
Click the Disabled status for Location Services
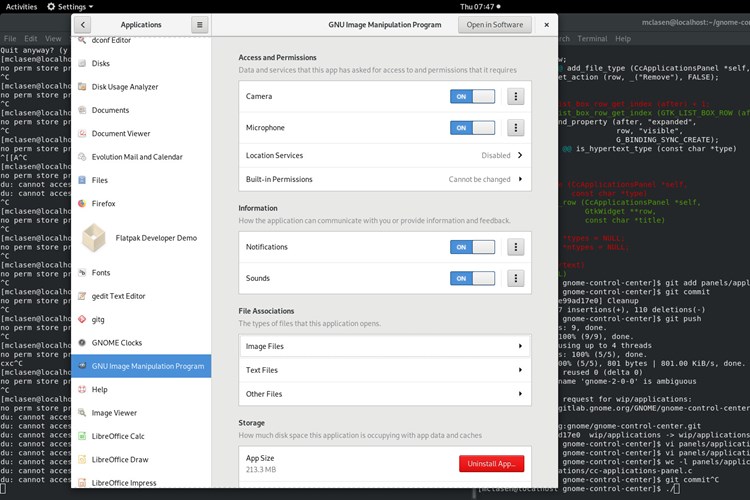[x=496, y=156]
